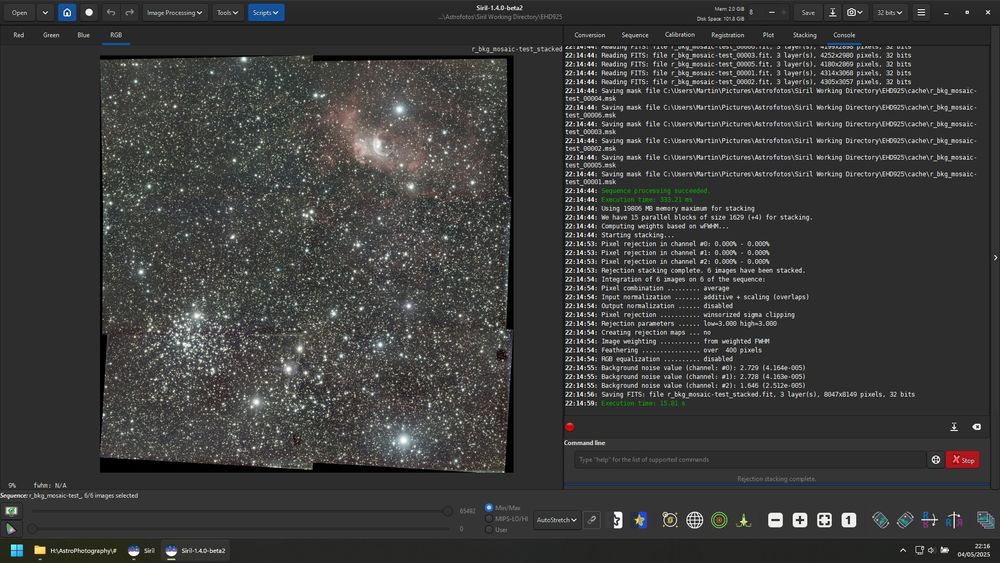Open the Calibration tab
1000x563 pixels.
[680, 35]
